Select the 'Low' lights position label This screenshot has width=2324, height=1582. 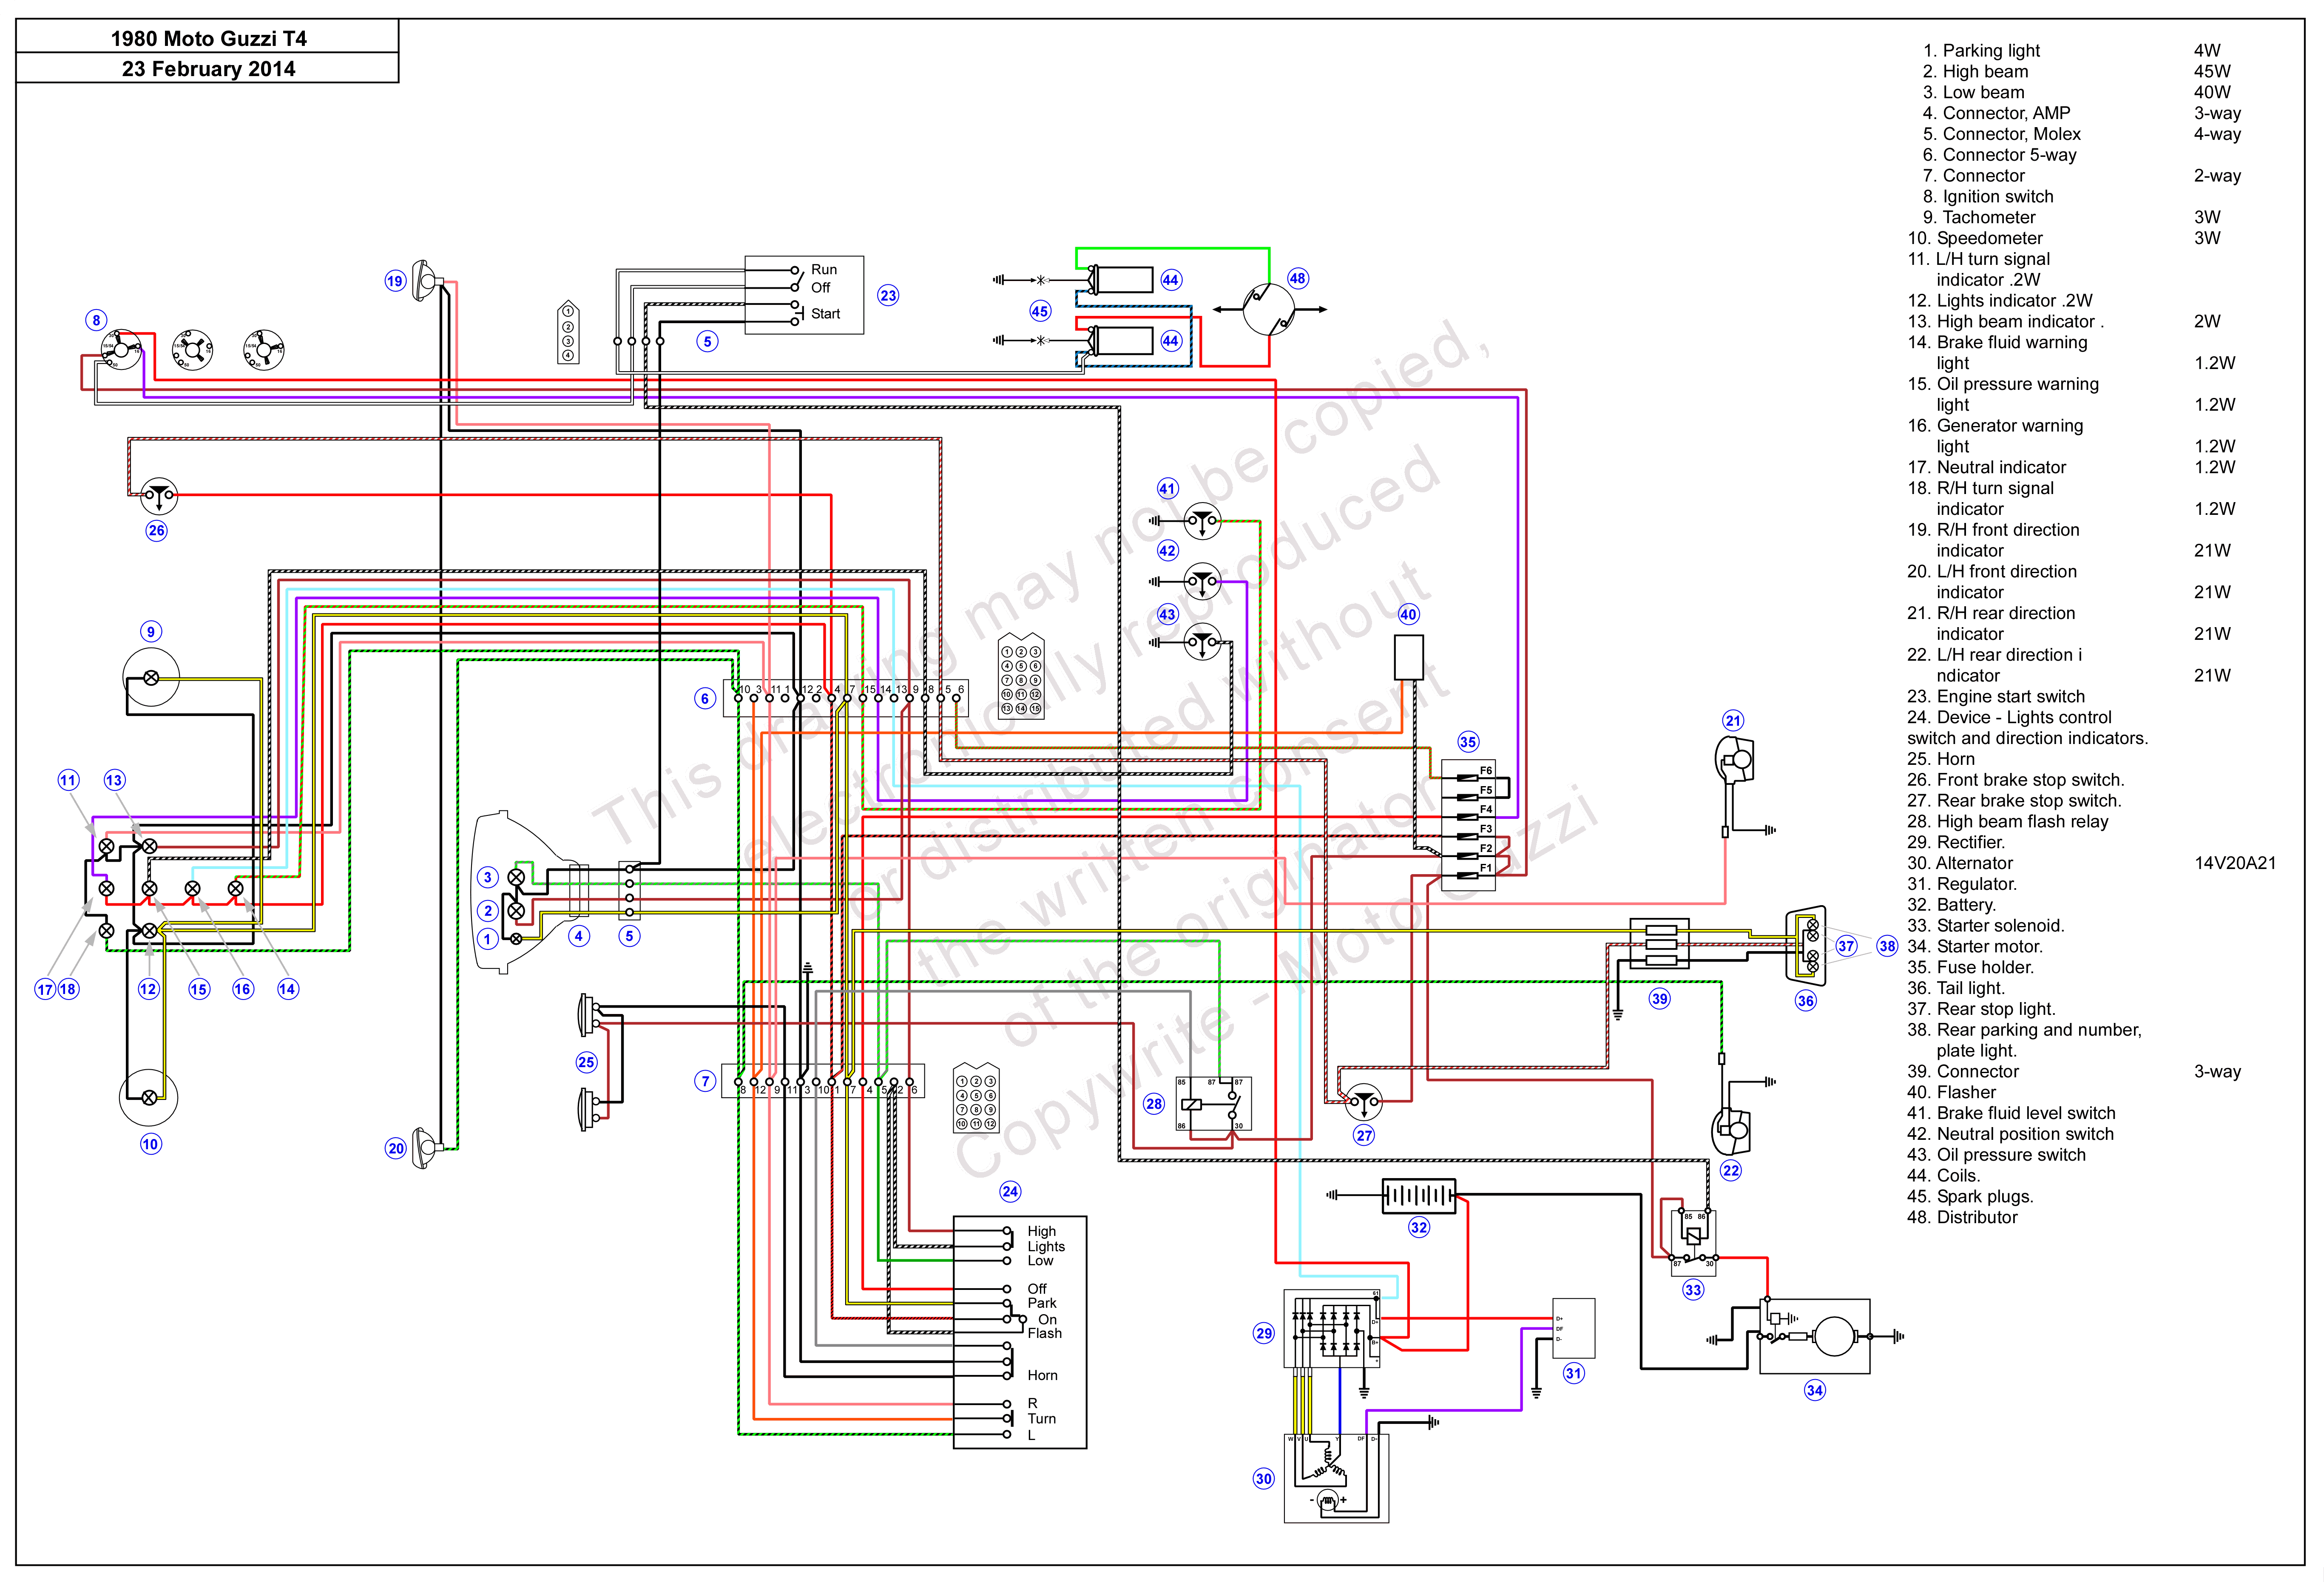(1040, 1260)
